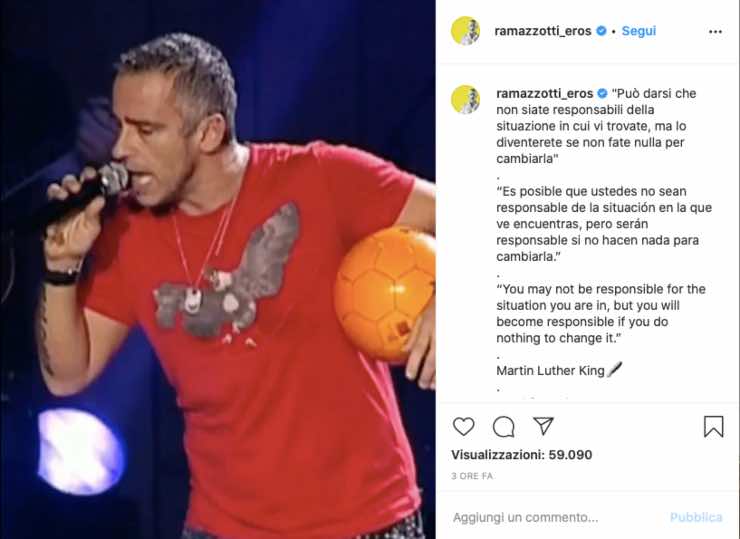Open the three-dot more options menu
This screenshot has width=740, height=539.
(715, 32)
